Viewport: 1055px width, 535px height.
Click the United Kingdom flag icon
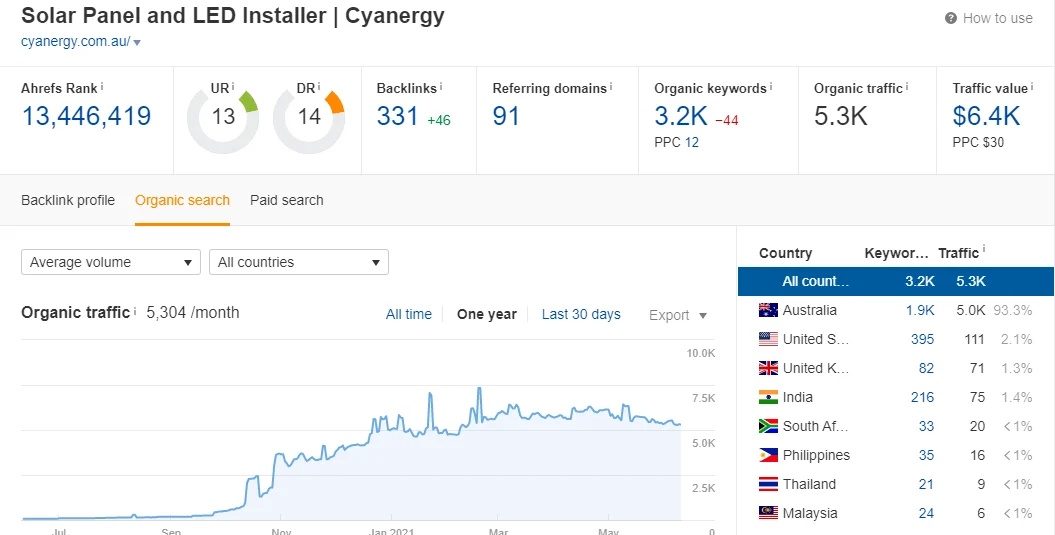point(768,368)
